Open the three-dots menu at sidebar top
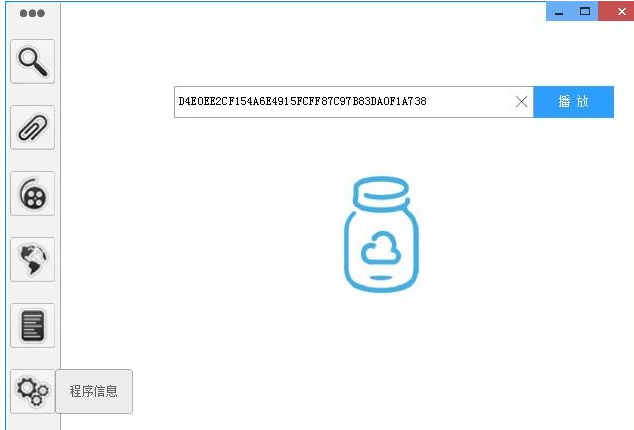The width and height of the screenshot is (634, 430). click(32, 13)
